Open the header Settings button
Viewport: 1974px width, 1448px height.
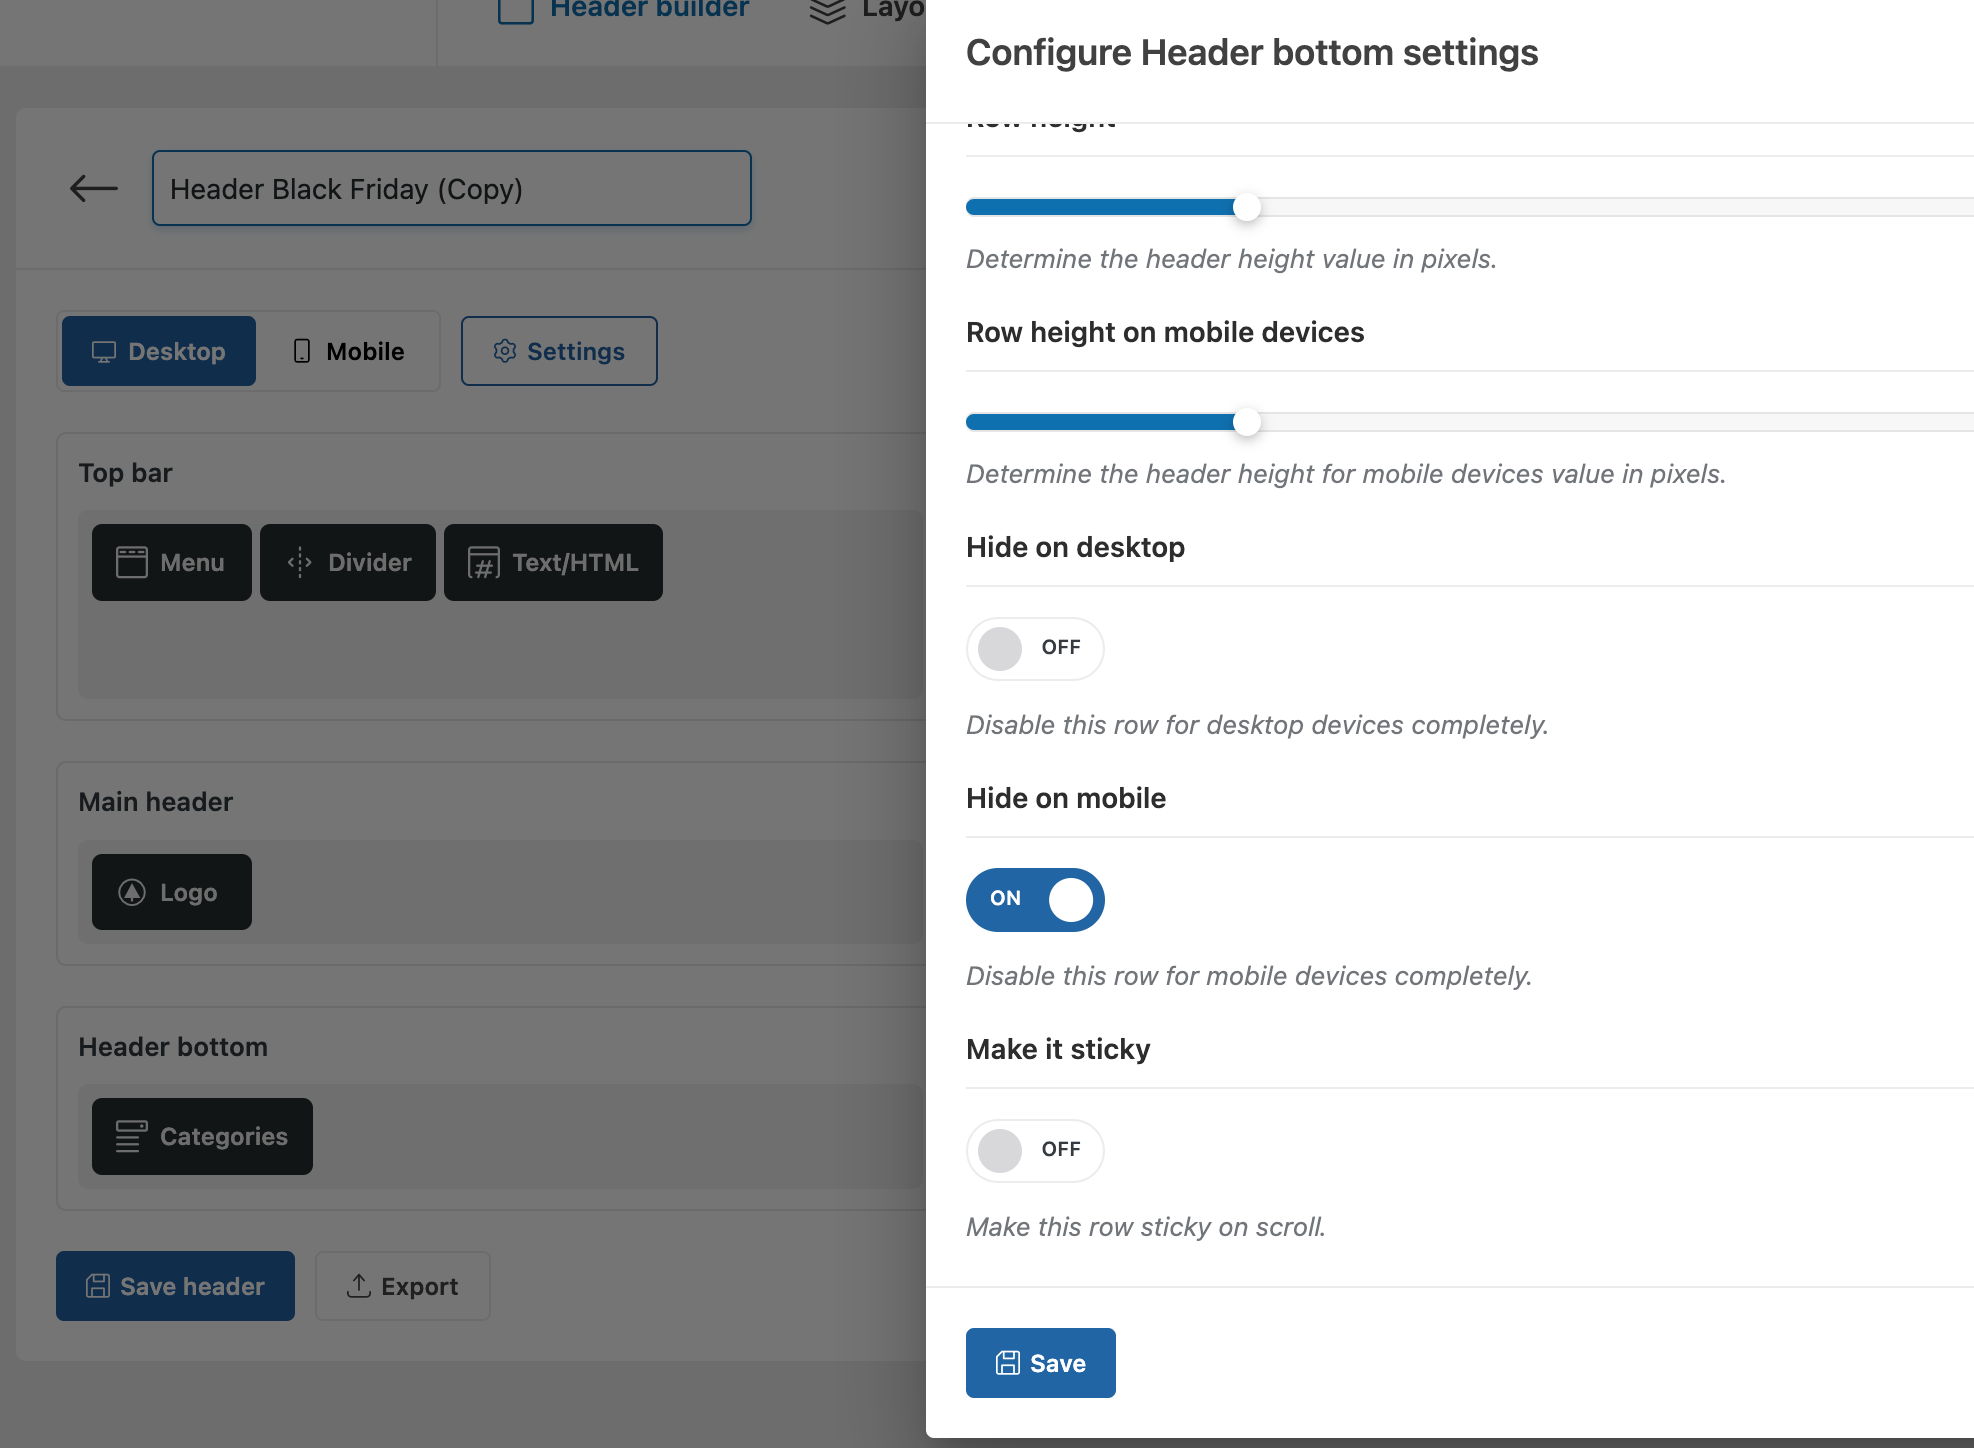[558, 351]
